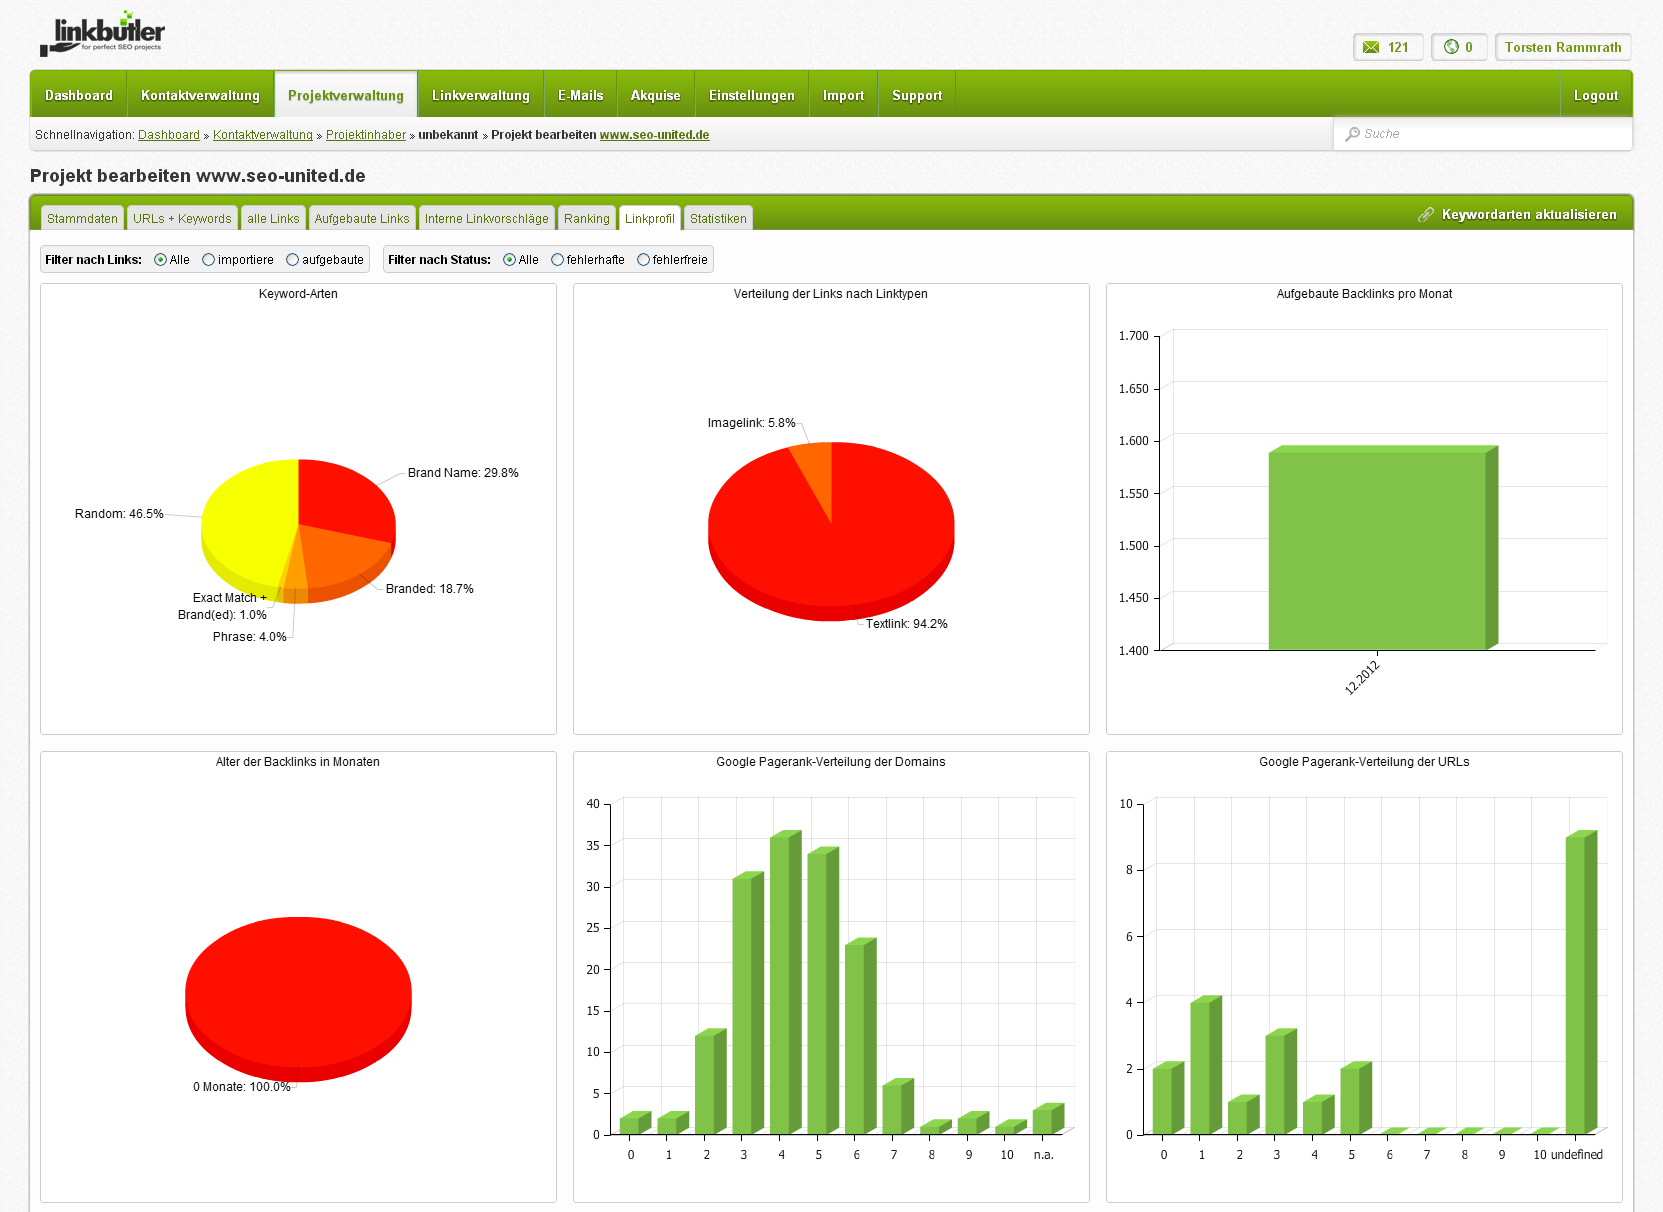Select the 'importiere' links filter
The width and height of the screenshot is (1663, 1212).
208,260
